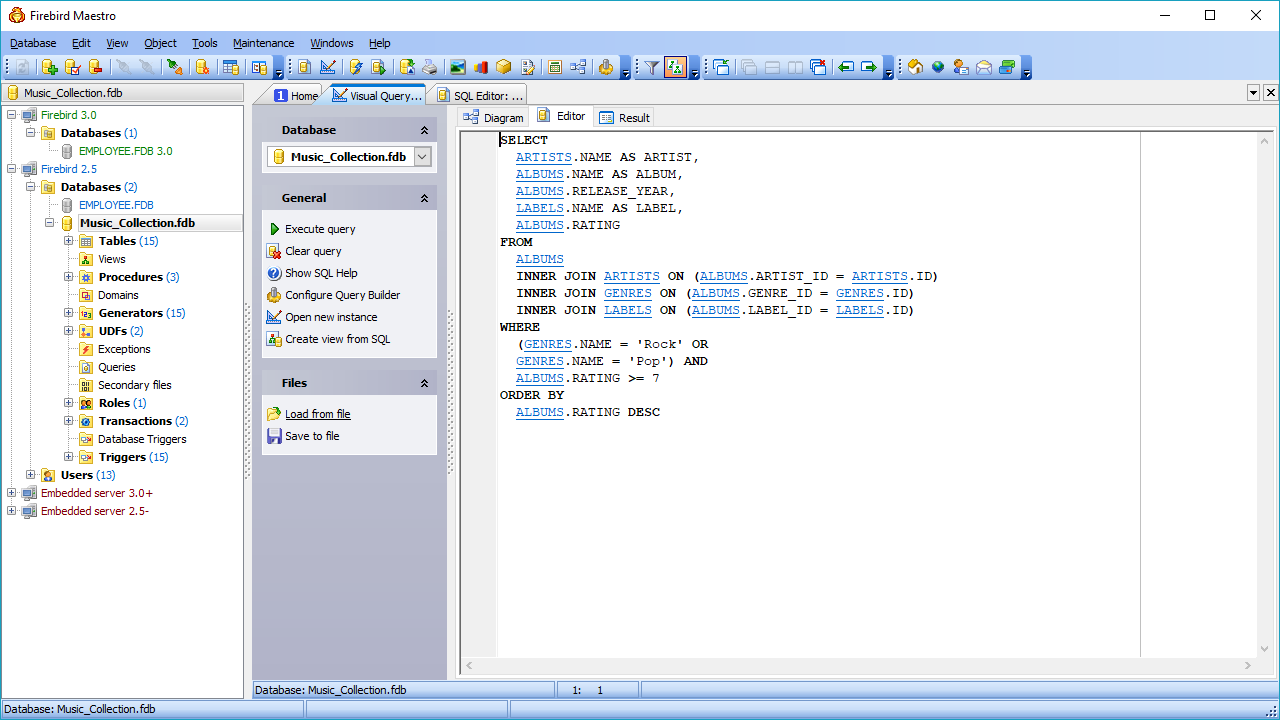1280x720 pixels.
Task: Click the BLOB viewer picture icon
Action: tap(457, 67)
